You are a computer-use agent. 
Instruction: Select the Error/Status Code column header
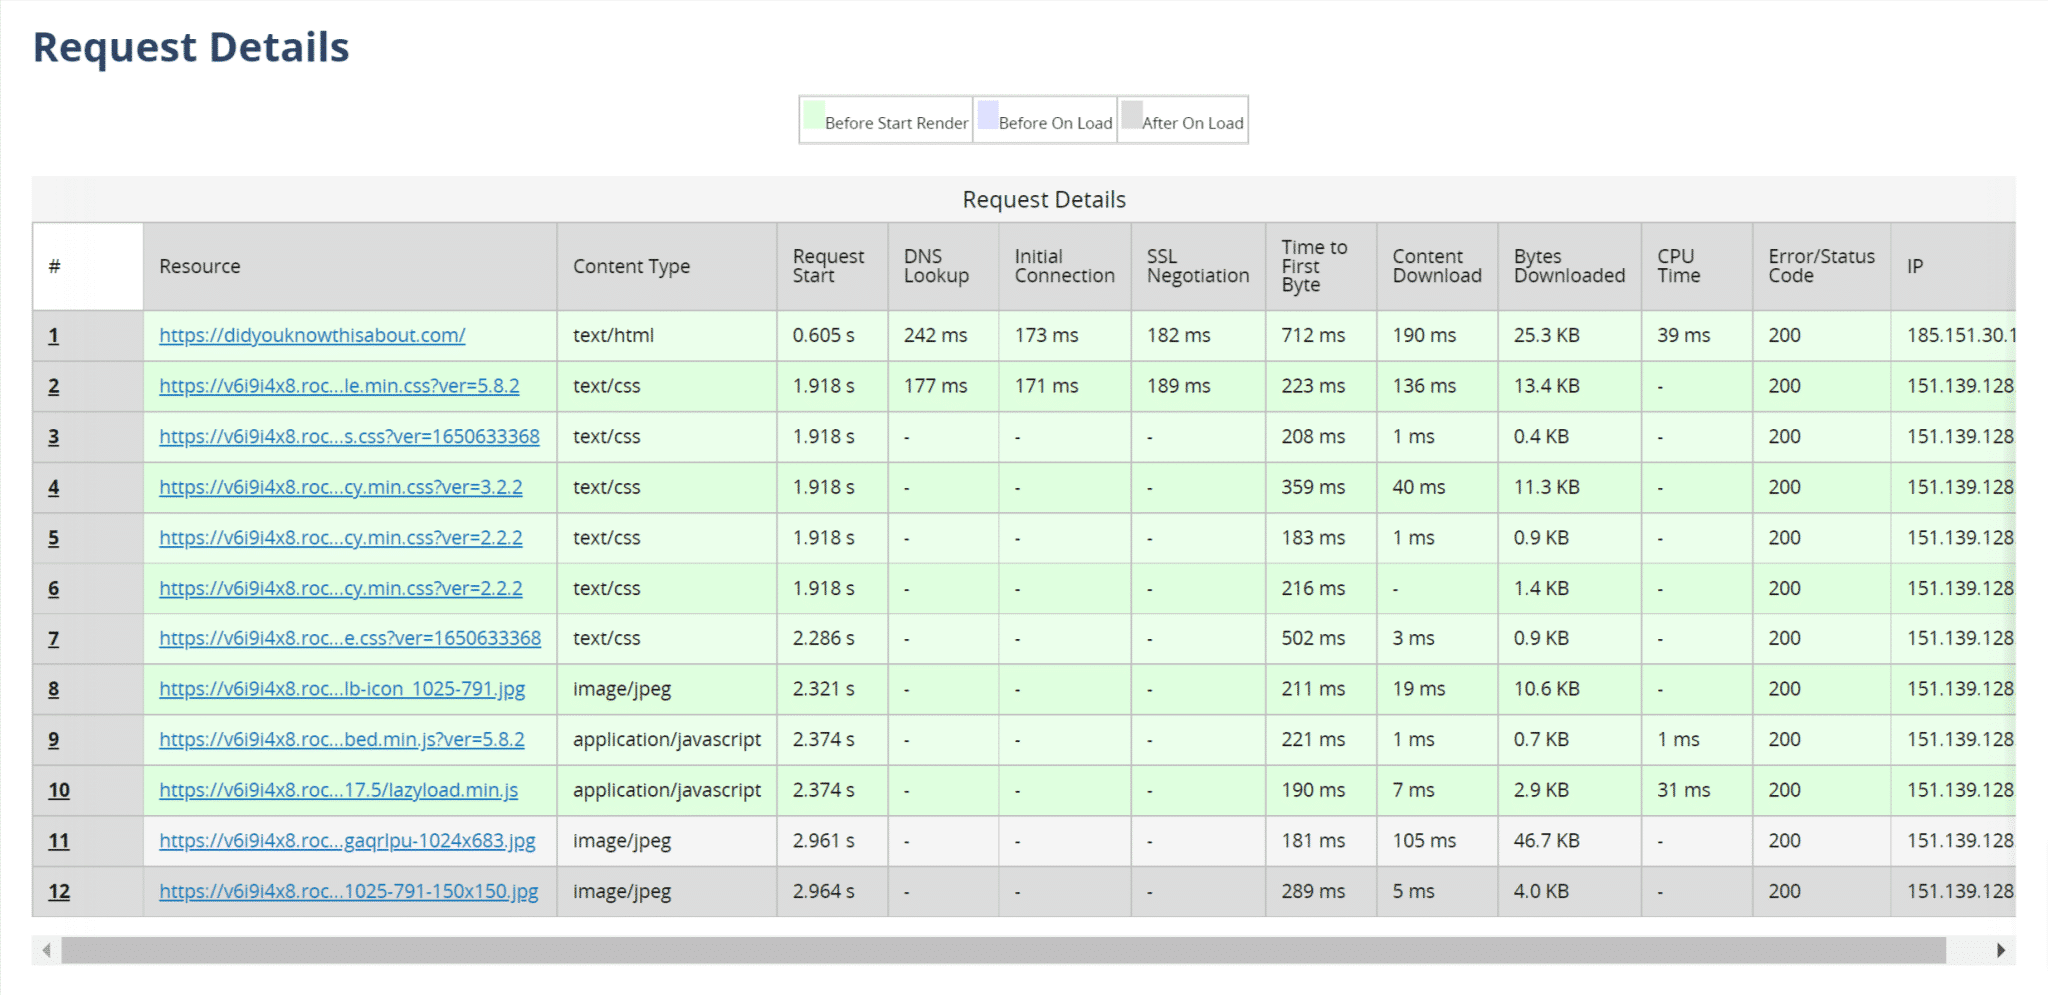[x=1818, y=266]
